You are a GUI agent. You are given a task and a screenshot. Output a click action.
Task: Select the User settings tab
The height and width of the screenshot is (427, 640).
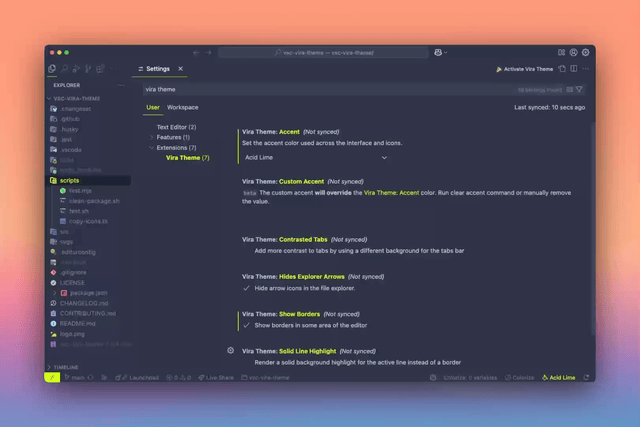pyautogui.click(x=153, y=107)
